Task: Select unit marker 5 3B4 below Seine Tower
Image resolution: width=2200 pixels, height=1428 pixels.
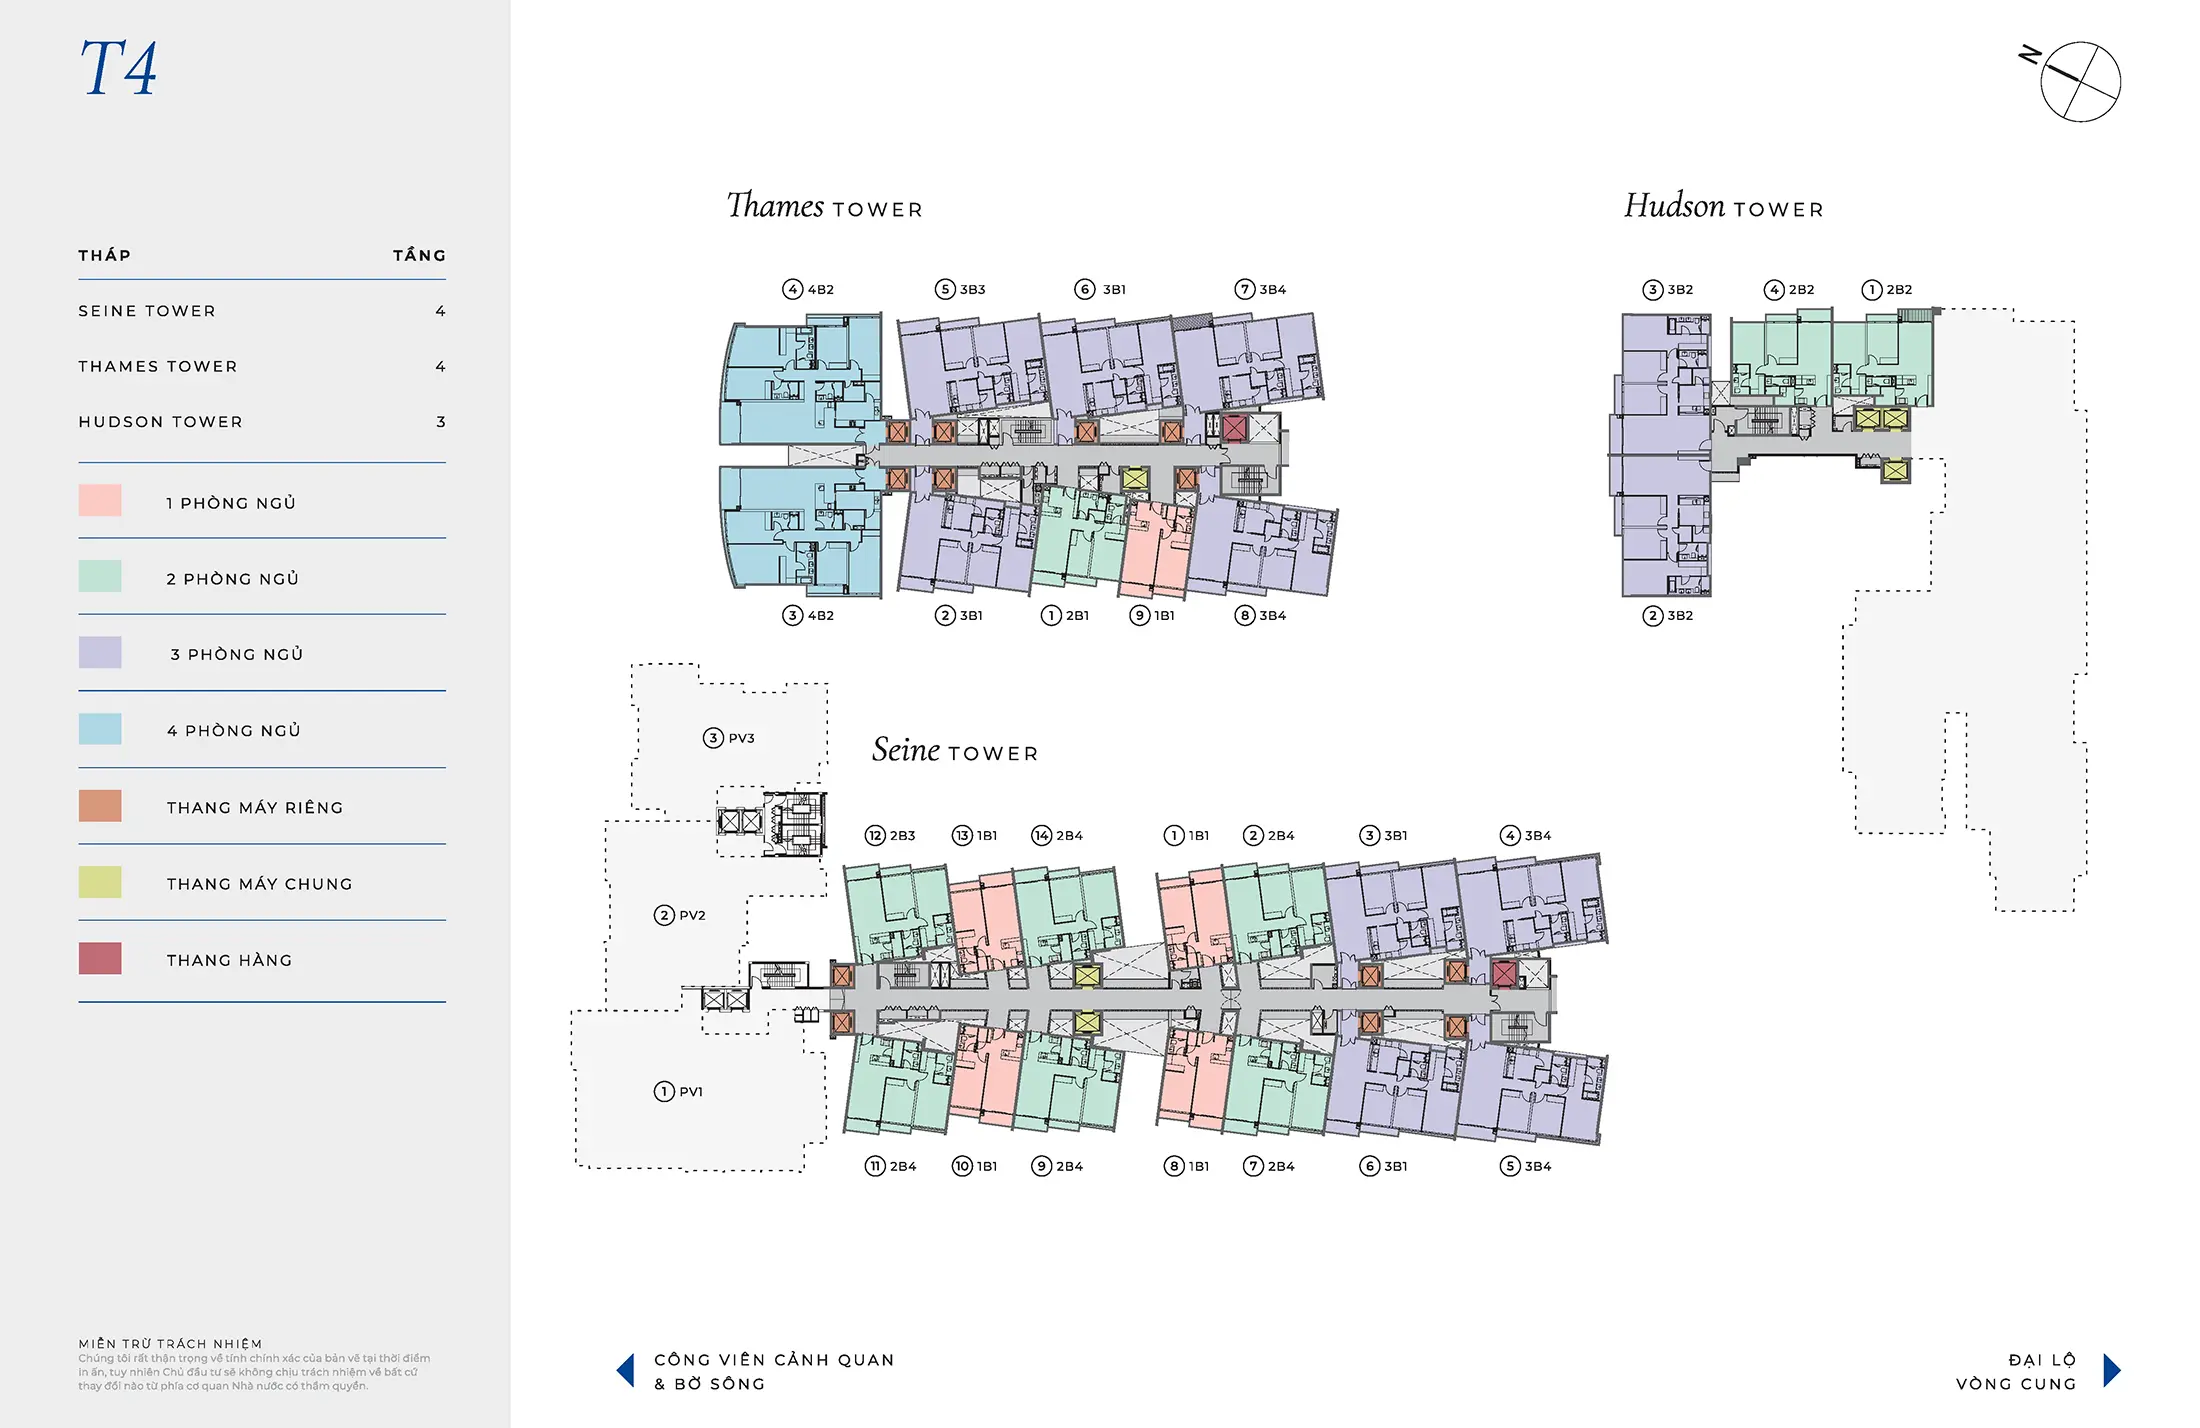Action: pos(1526,1166)
